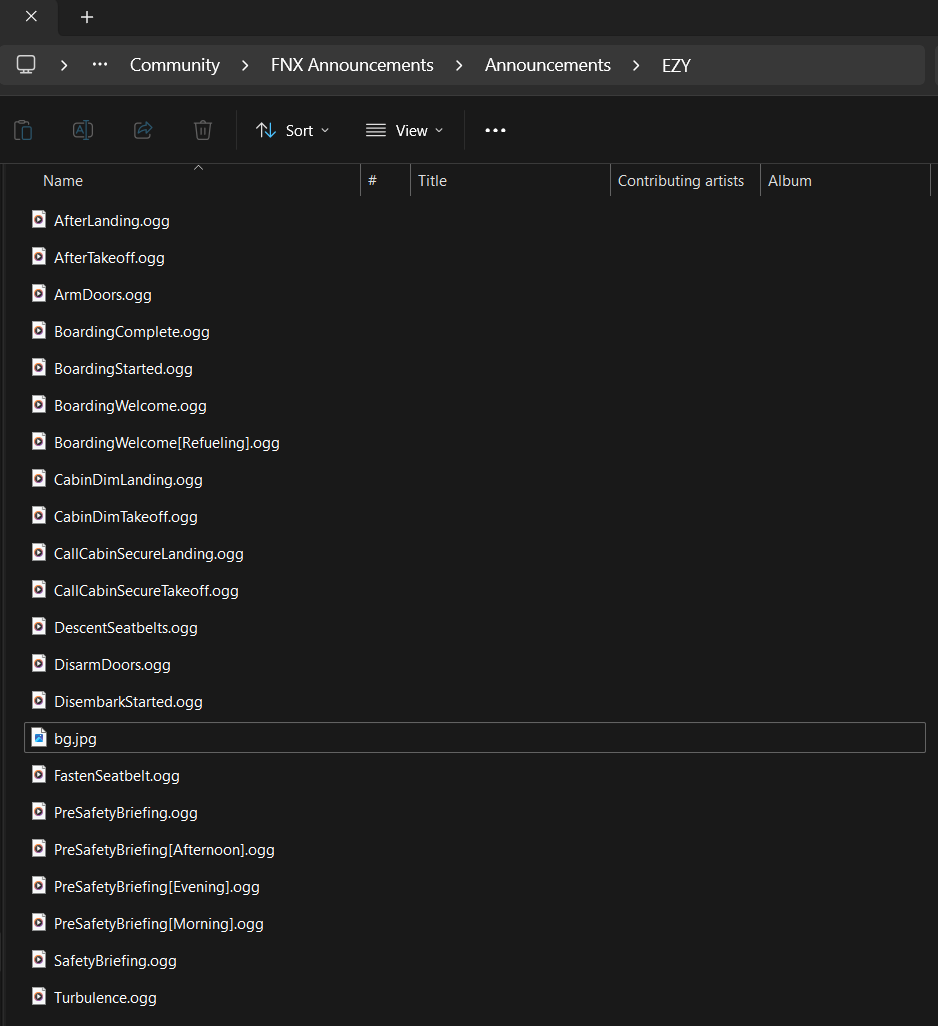This screenshot has width=938, height=1026.
Task: Navigate to Announcements breadcrumb folder
Action: click(547, 65)
